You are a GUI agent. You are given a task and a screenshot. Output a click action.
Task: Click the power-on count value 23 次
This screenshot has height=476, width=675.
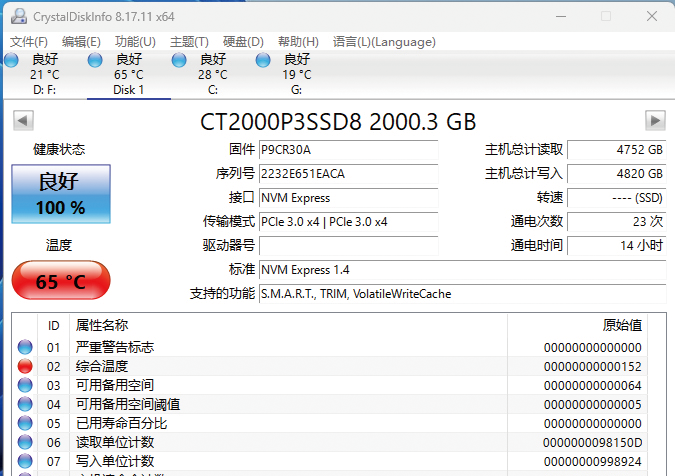pyautogui.click(x=616, y=222)
